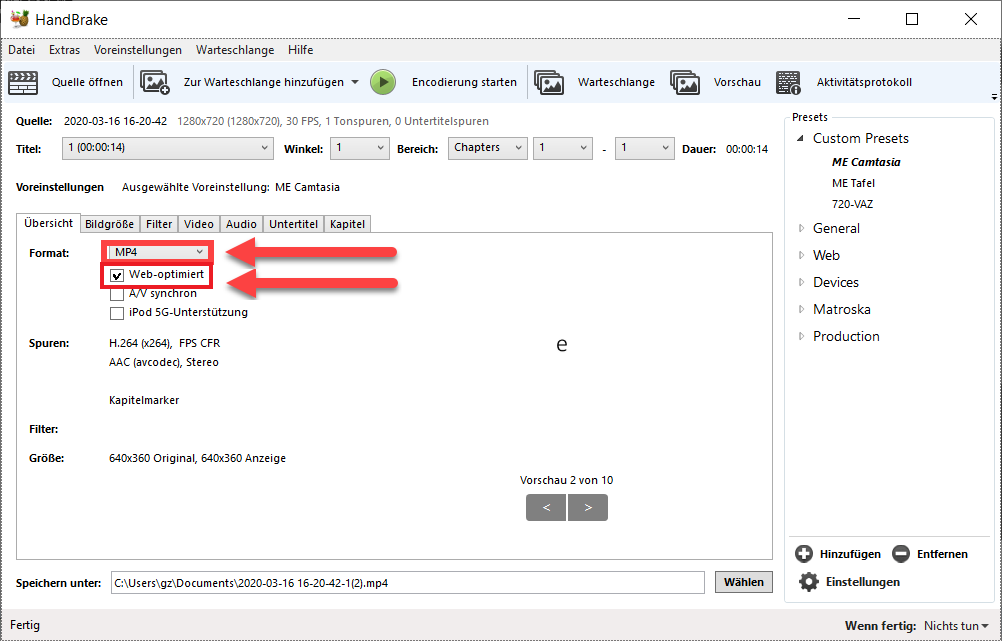
Task: Switch to the Untertitel tab
Action: [x=293, y=224]
